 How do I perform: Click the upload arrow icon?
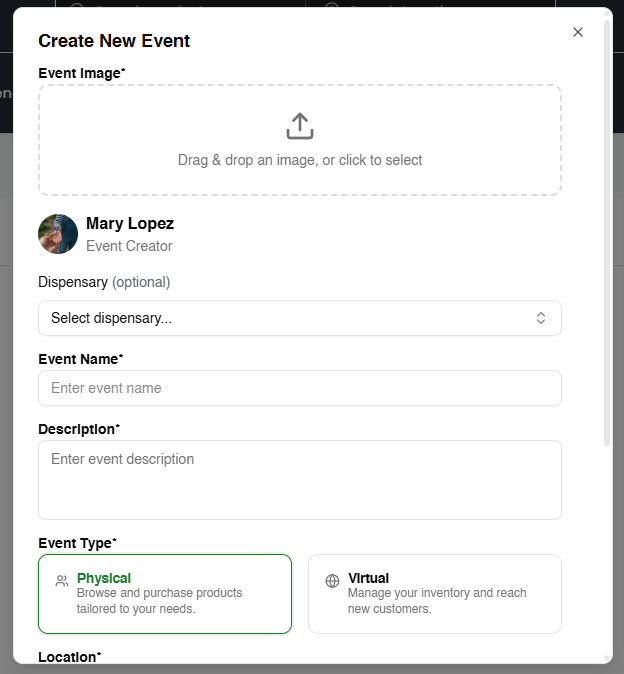[x=300, y=126]
